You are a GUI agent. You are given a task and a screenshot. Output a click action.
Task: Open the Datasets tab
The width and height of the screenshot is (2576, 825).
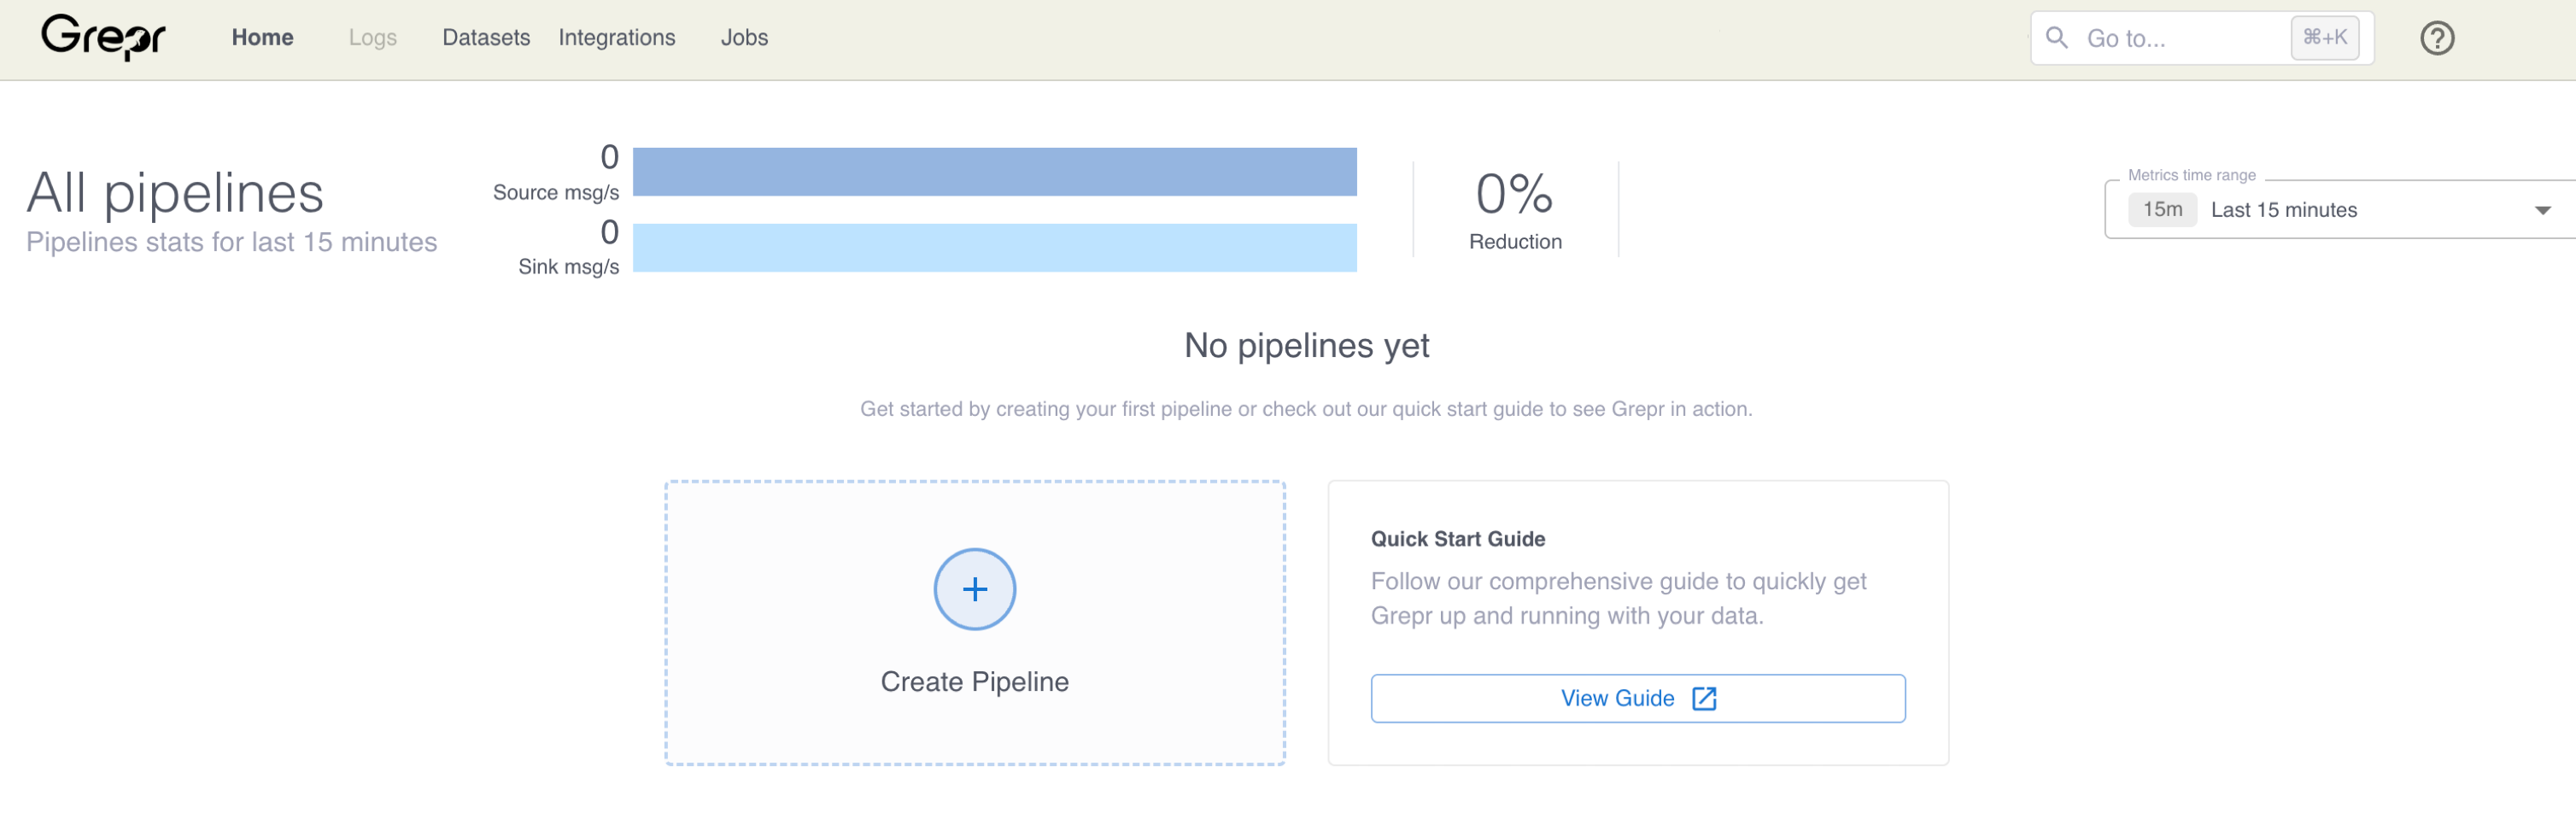coord(486,37)
